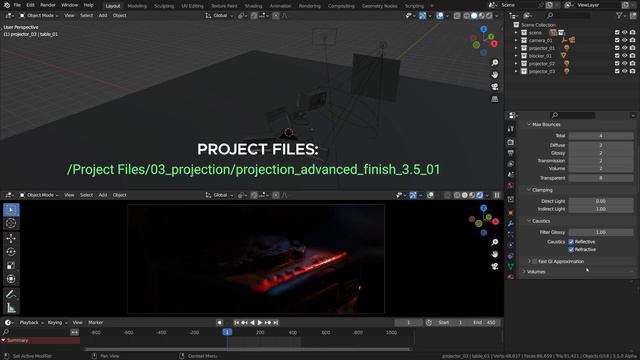Viewport: 640px width, 360px height.
Task: Select the Select Box tool in lower viewport
Action: [11, 210]
